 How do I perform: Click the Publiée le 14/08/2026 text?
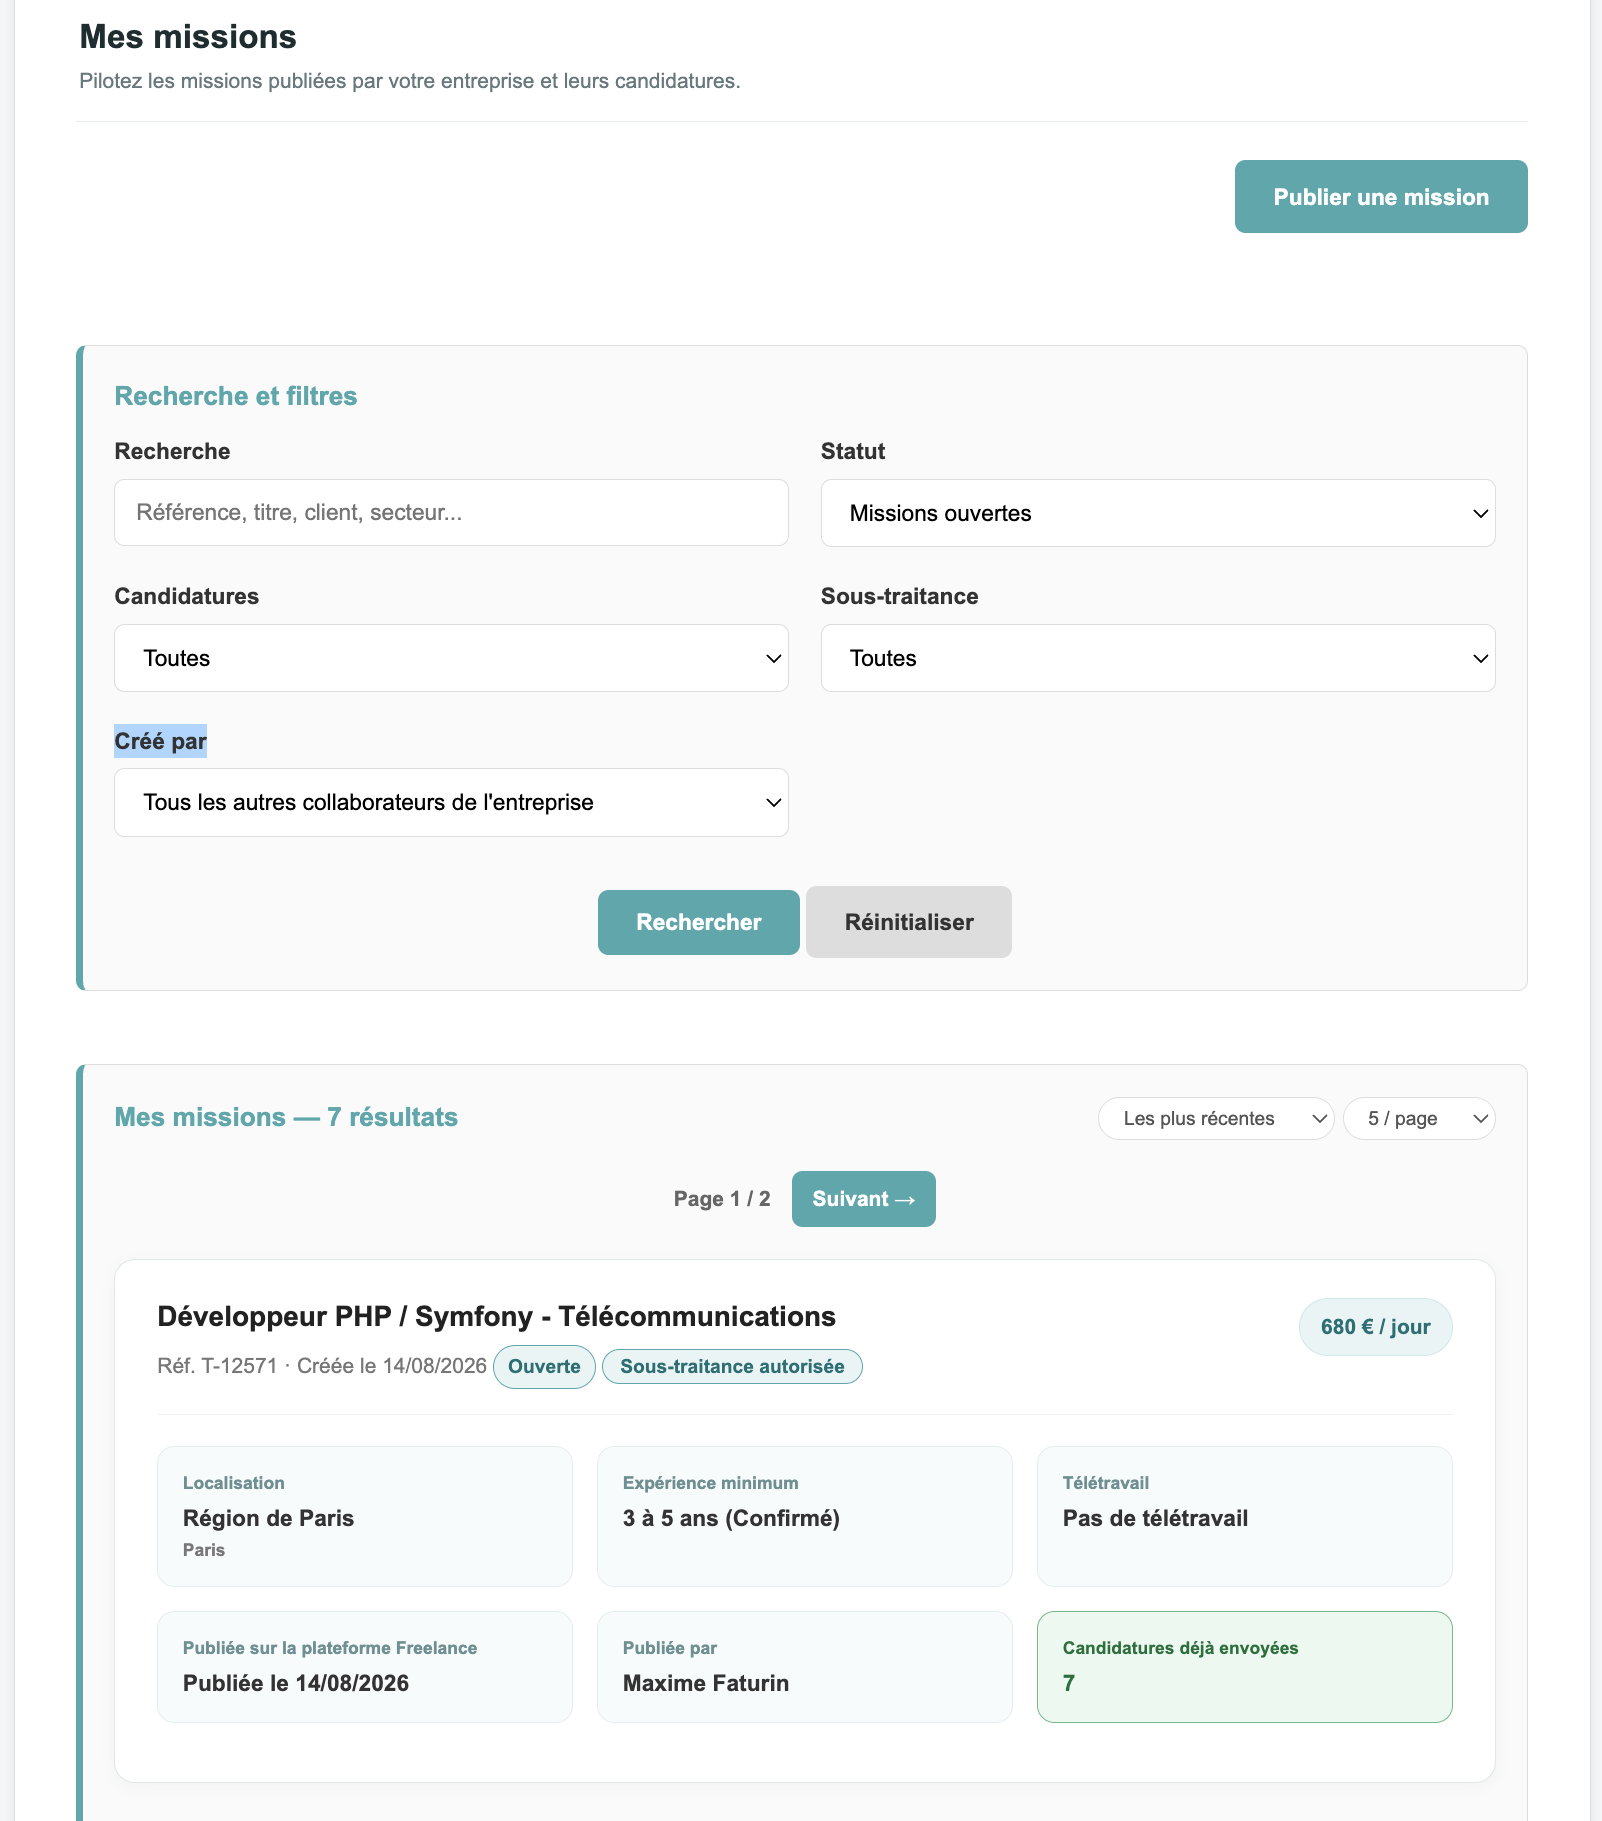[296, 1683]
